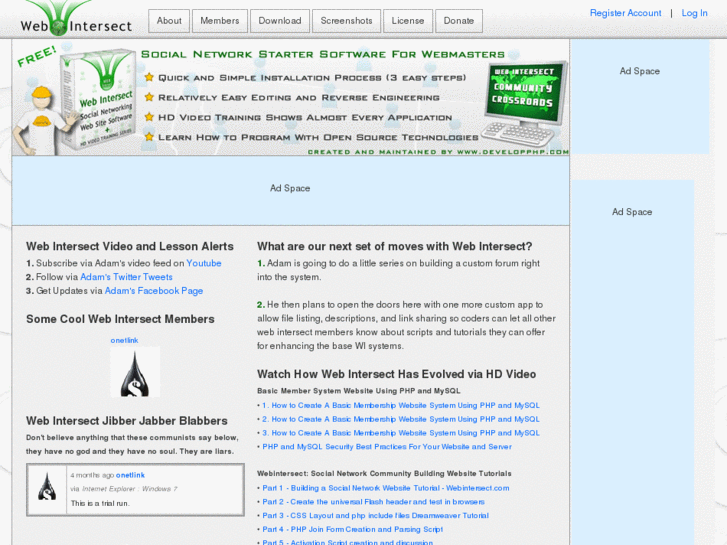The height and width of the screenshot is (545, 727).
Task: Click the small avatar in the blab post
Action: pyautogui.click(x=47, y=487)
